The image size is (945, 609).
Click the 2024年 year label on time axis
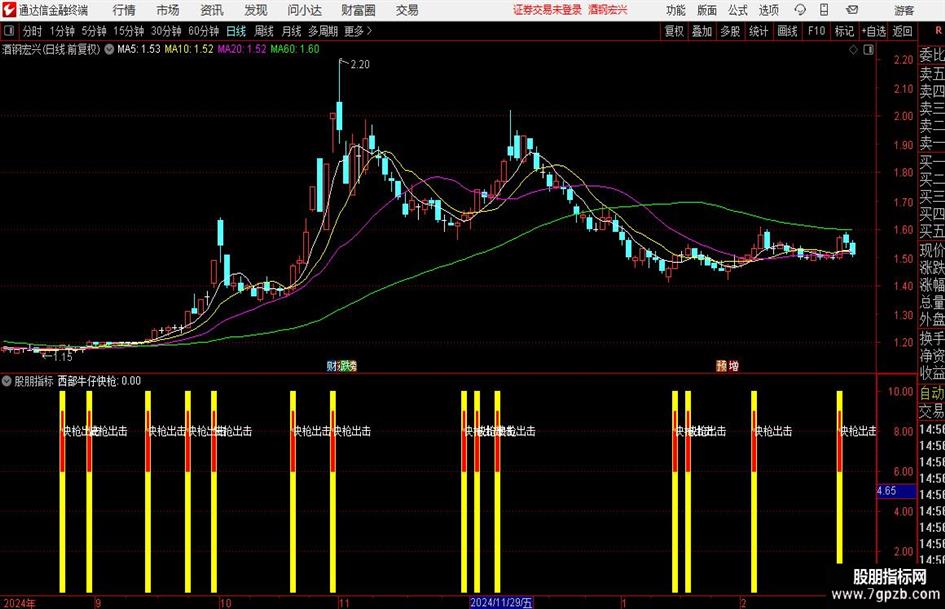tap(19, 603)
